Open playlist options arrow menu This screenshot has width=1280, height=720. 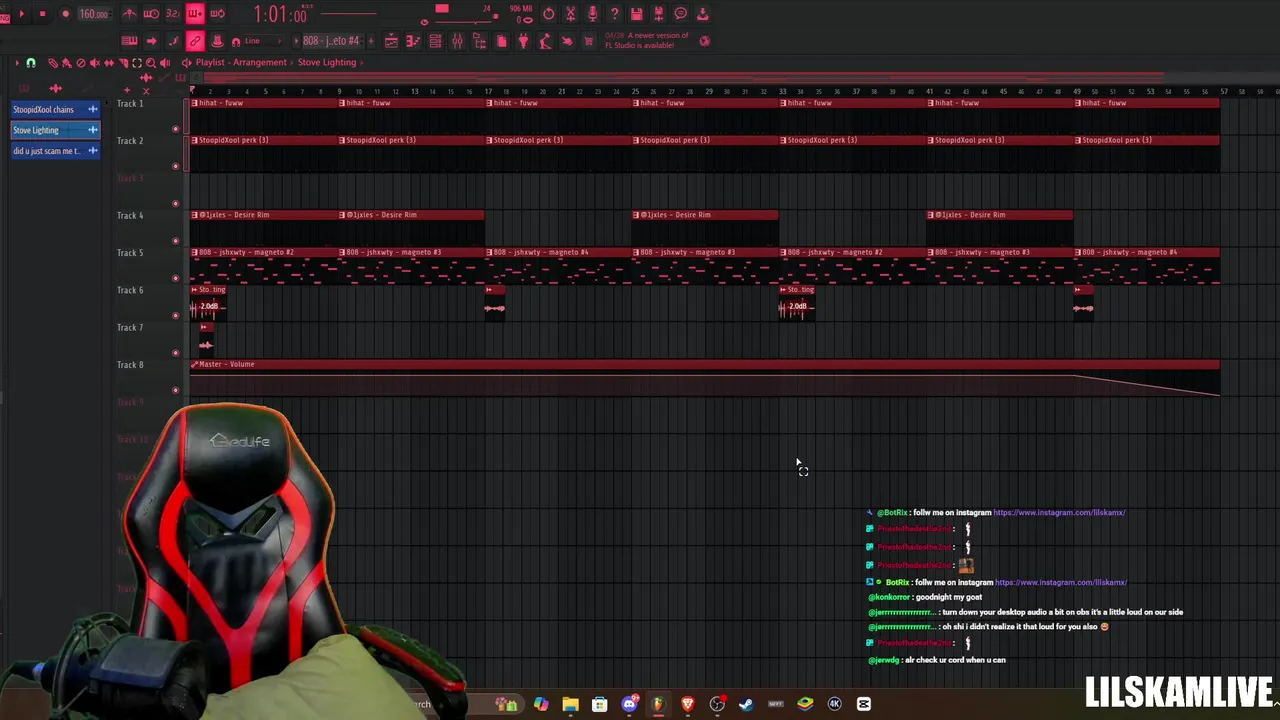point(17,62)
